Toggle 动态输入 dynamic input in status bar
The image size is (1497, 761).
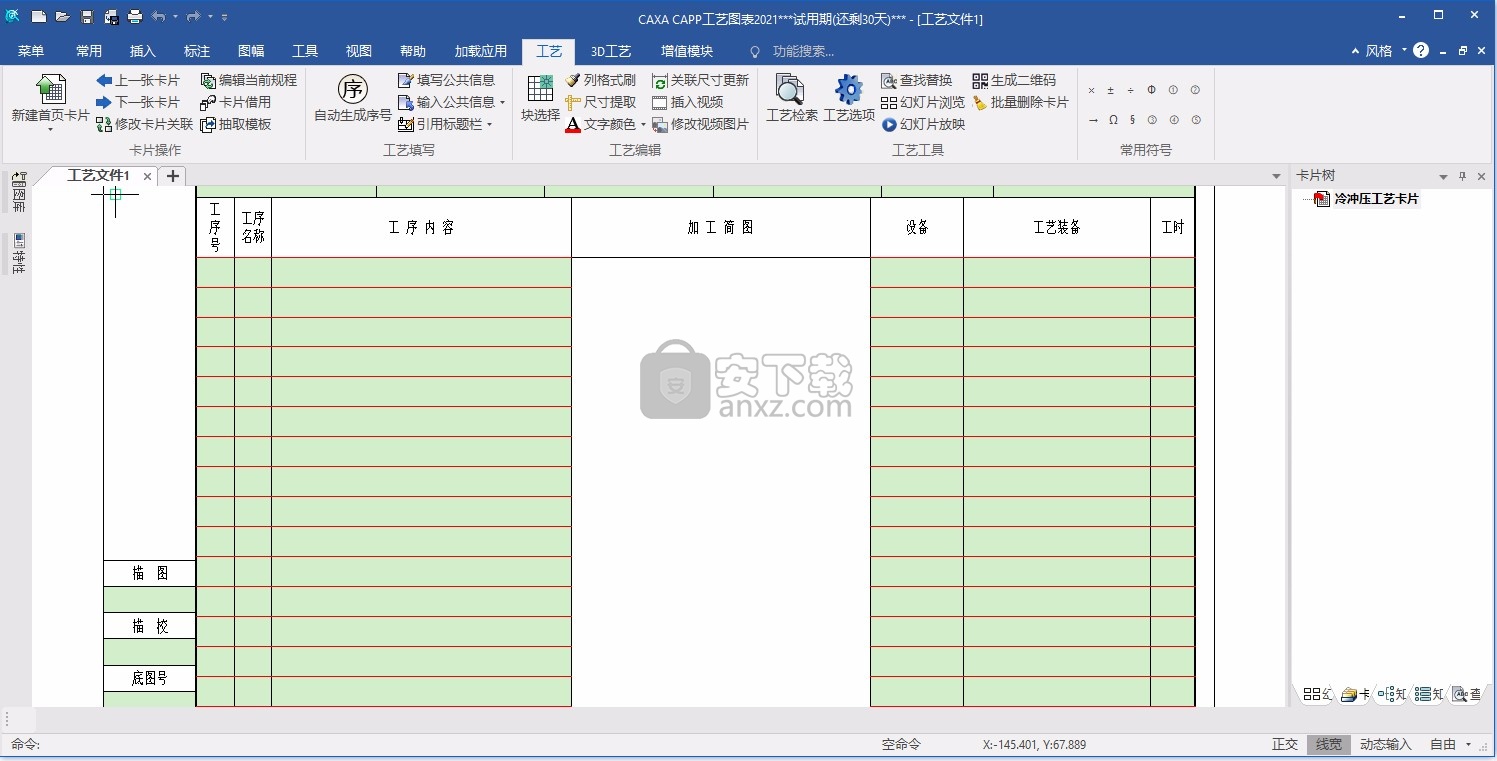tap(1385, 744)
